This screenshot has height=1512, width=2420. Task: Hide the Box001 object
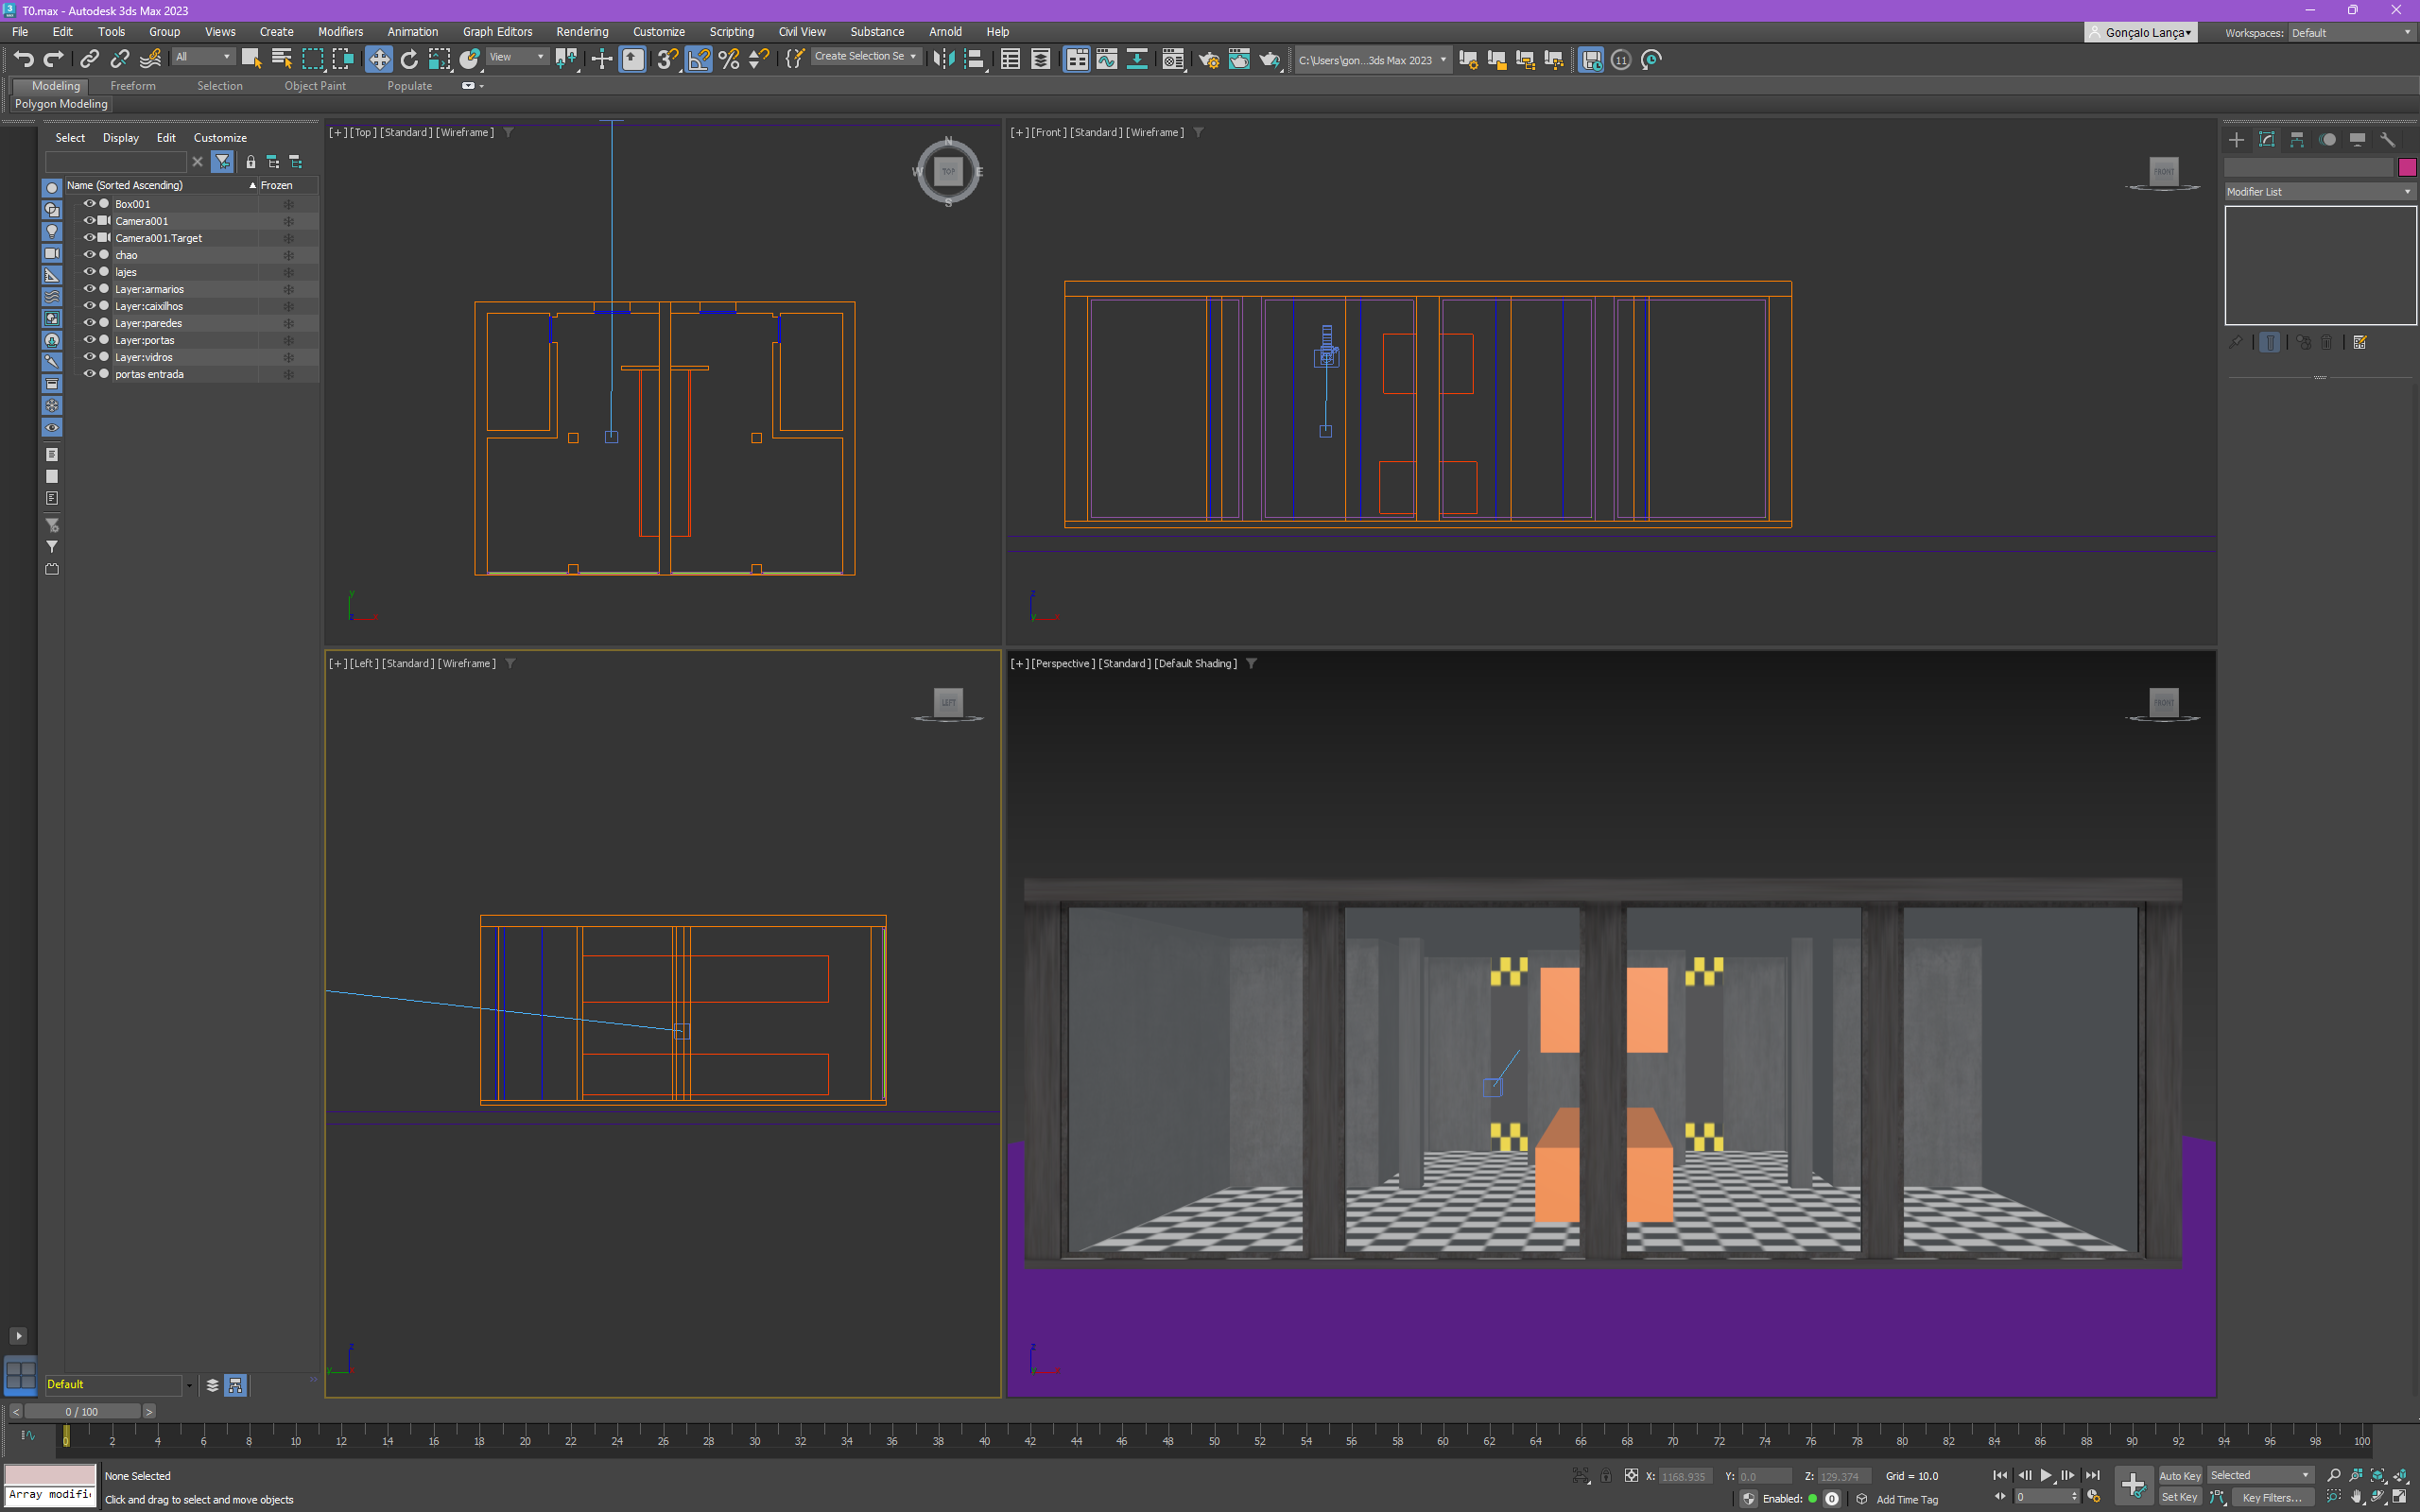(89, 204)
